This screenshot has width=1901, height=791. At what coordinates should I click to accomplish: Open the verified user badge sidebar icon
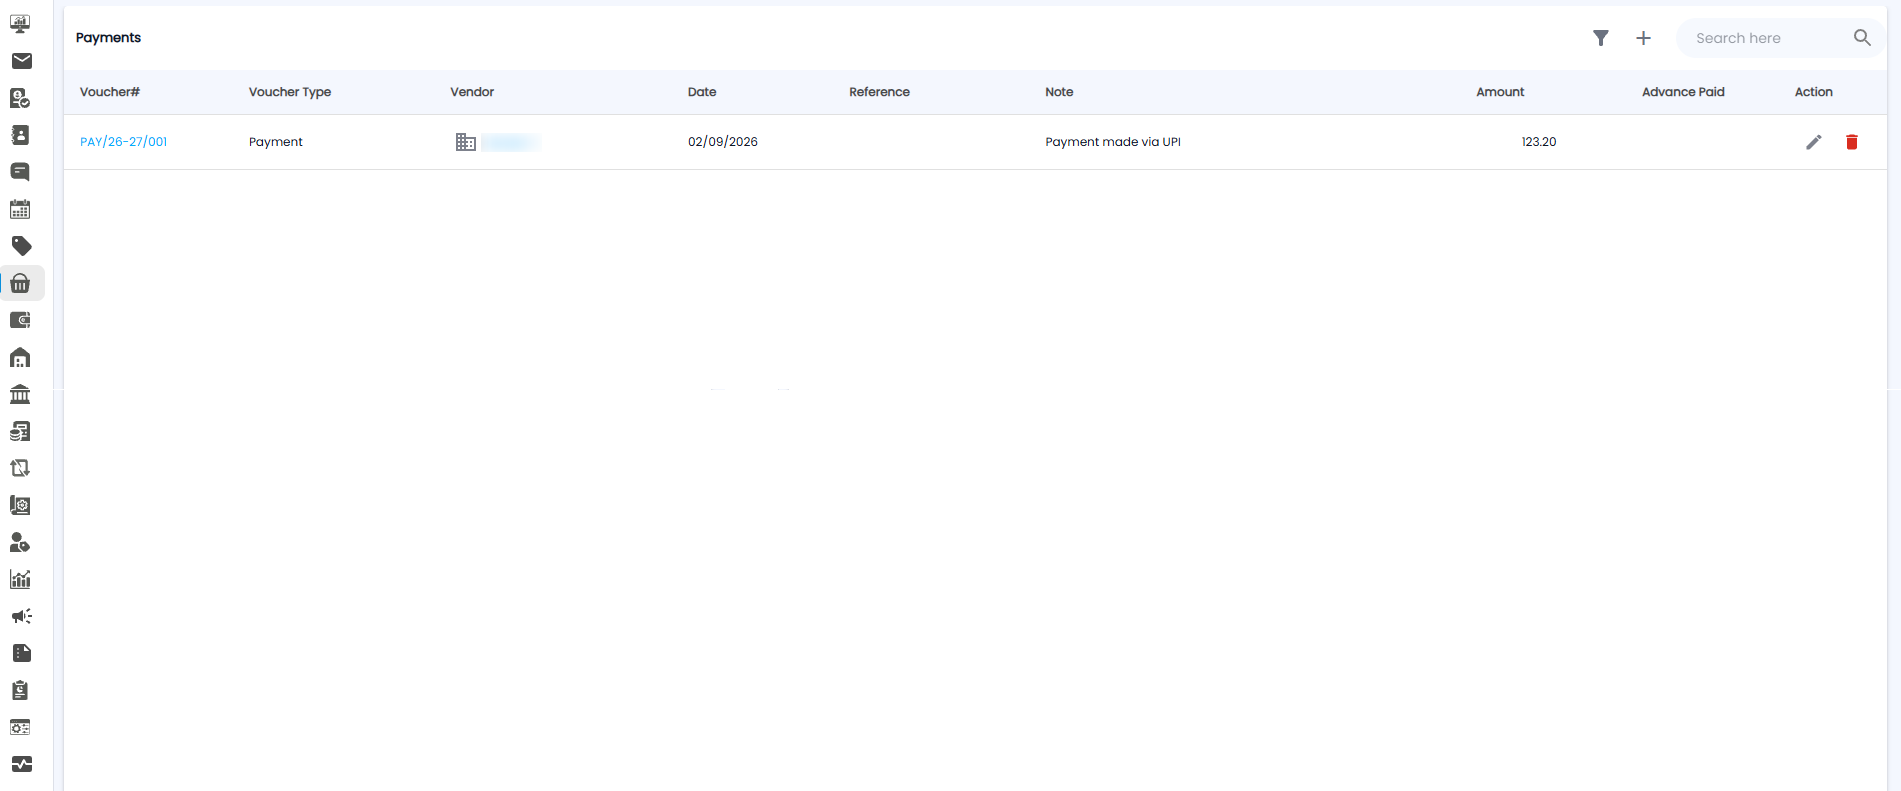coord(20,98)
